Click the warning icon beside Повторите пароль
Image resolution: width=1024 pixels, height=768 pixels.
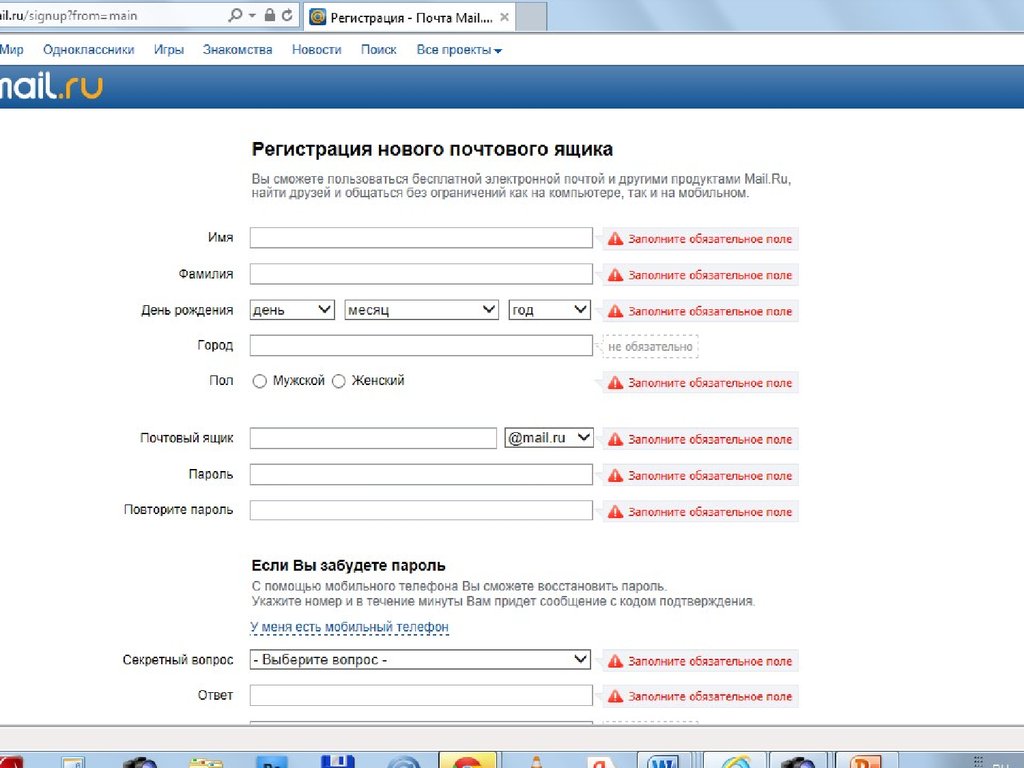615,512
